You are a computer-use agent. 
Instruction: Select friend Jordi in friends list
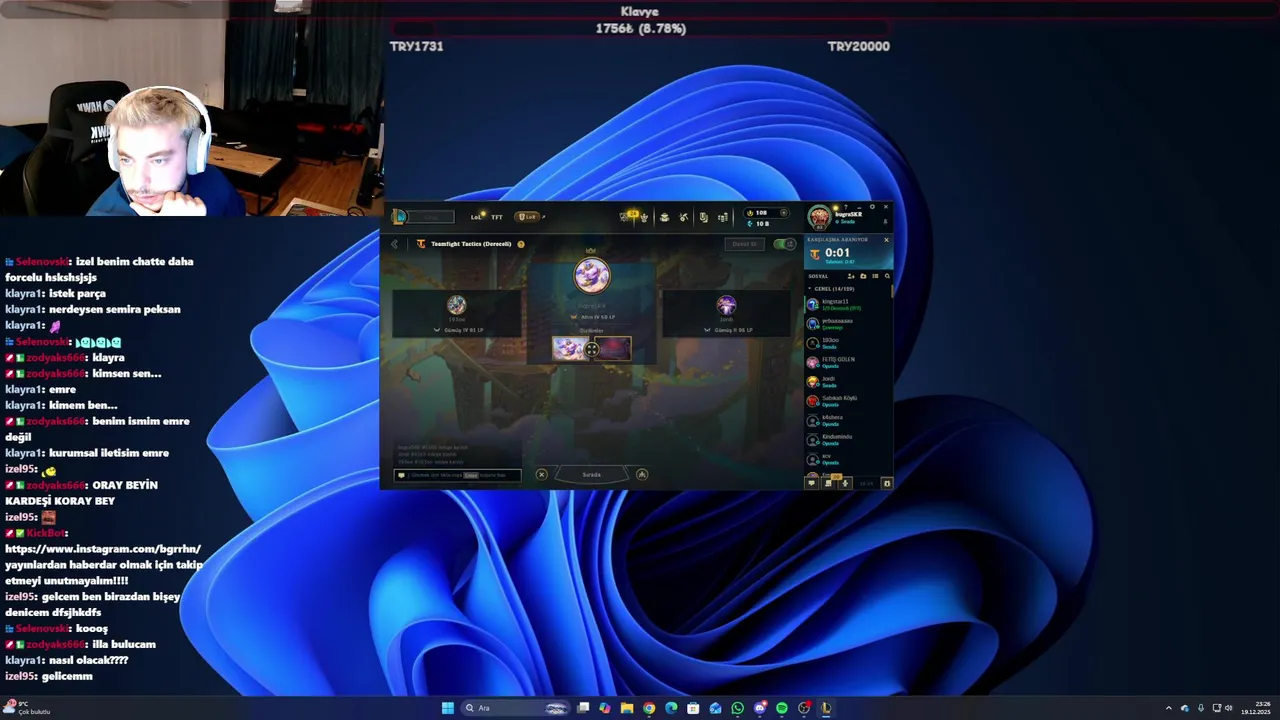coord(847,382)
